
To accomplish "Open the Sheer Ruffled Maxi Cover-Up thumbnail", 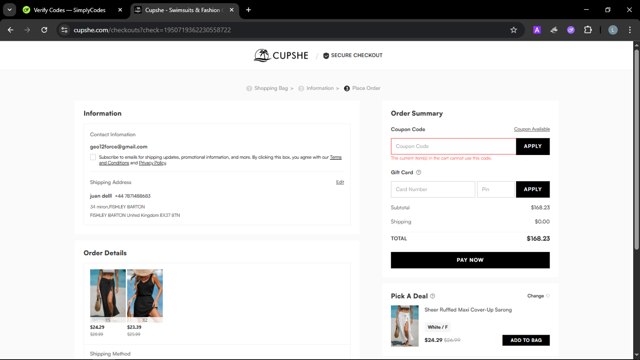I will [x=404, y=326].
